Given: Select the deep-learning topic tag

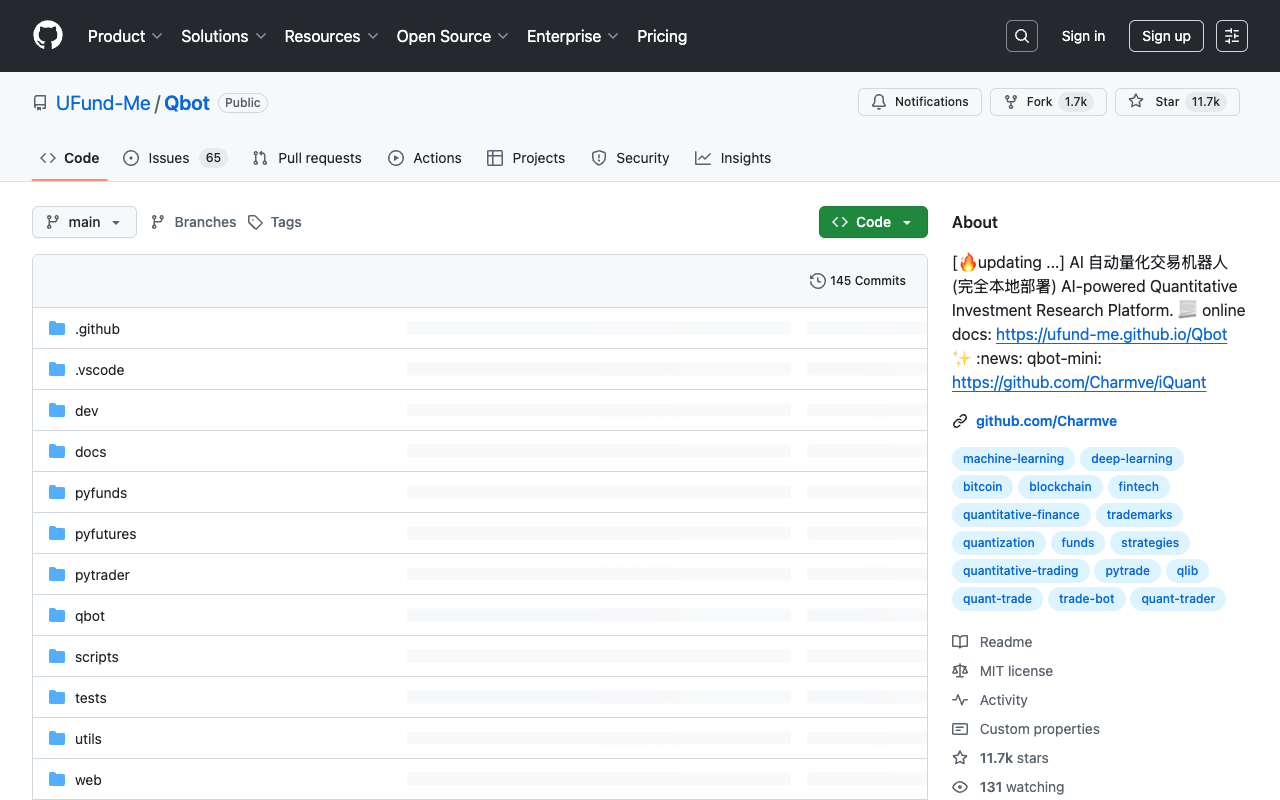Looking at the screenshot, I should tap(1131, 459).
